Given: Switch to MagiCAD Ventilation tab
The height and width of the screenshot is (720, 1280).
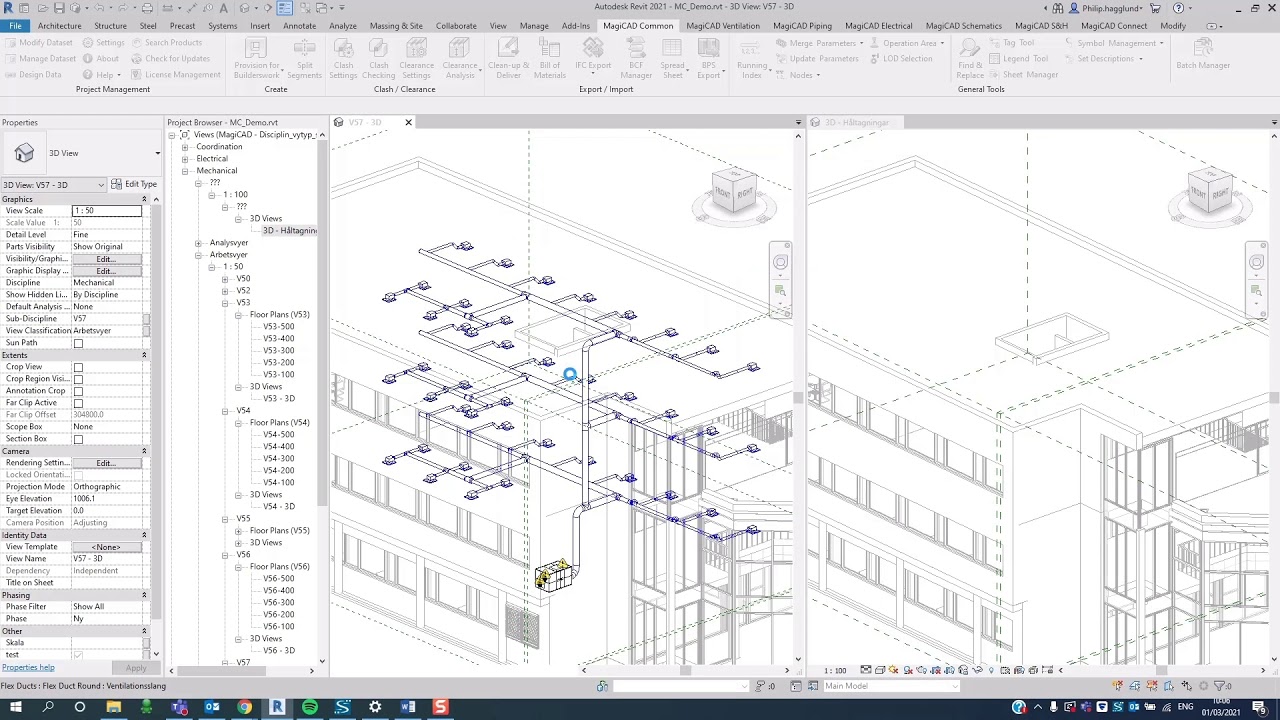Looking at the screenshot, I should pos(723,26).
